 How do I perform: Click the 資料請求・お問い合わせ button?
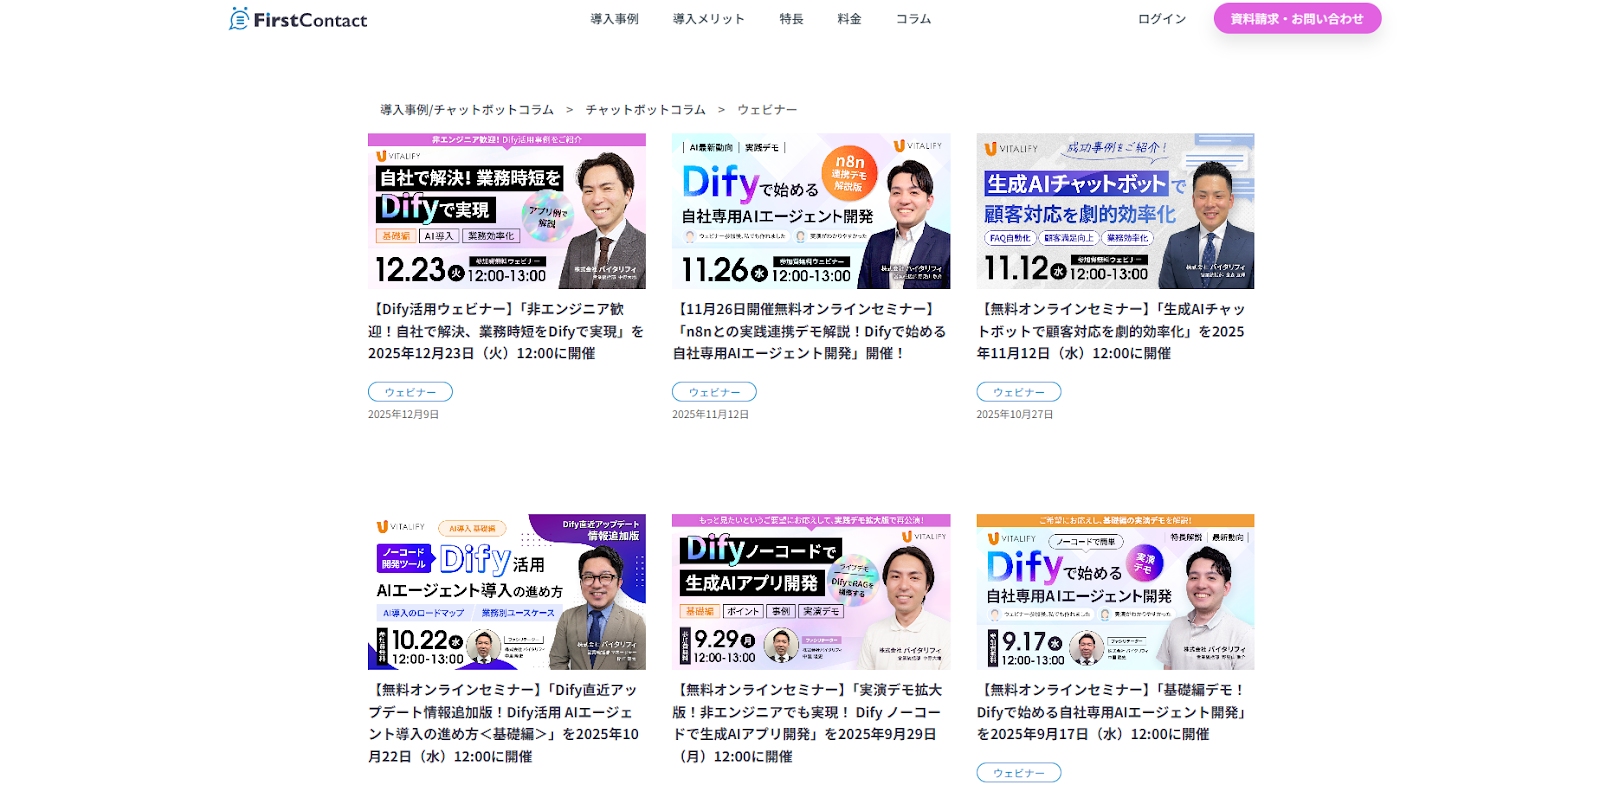pos(1297,18)
